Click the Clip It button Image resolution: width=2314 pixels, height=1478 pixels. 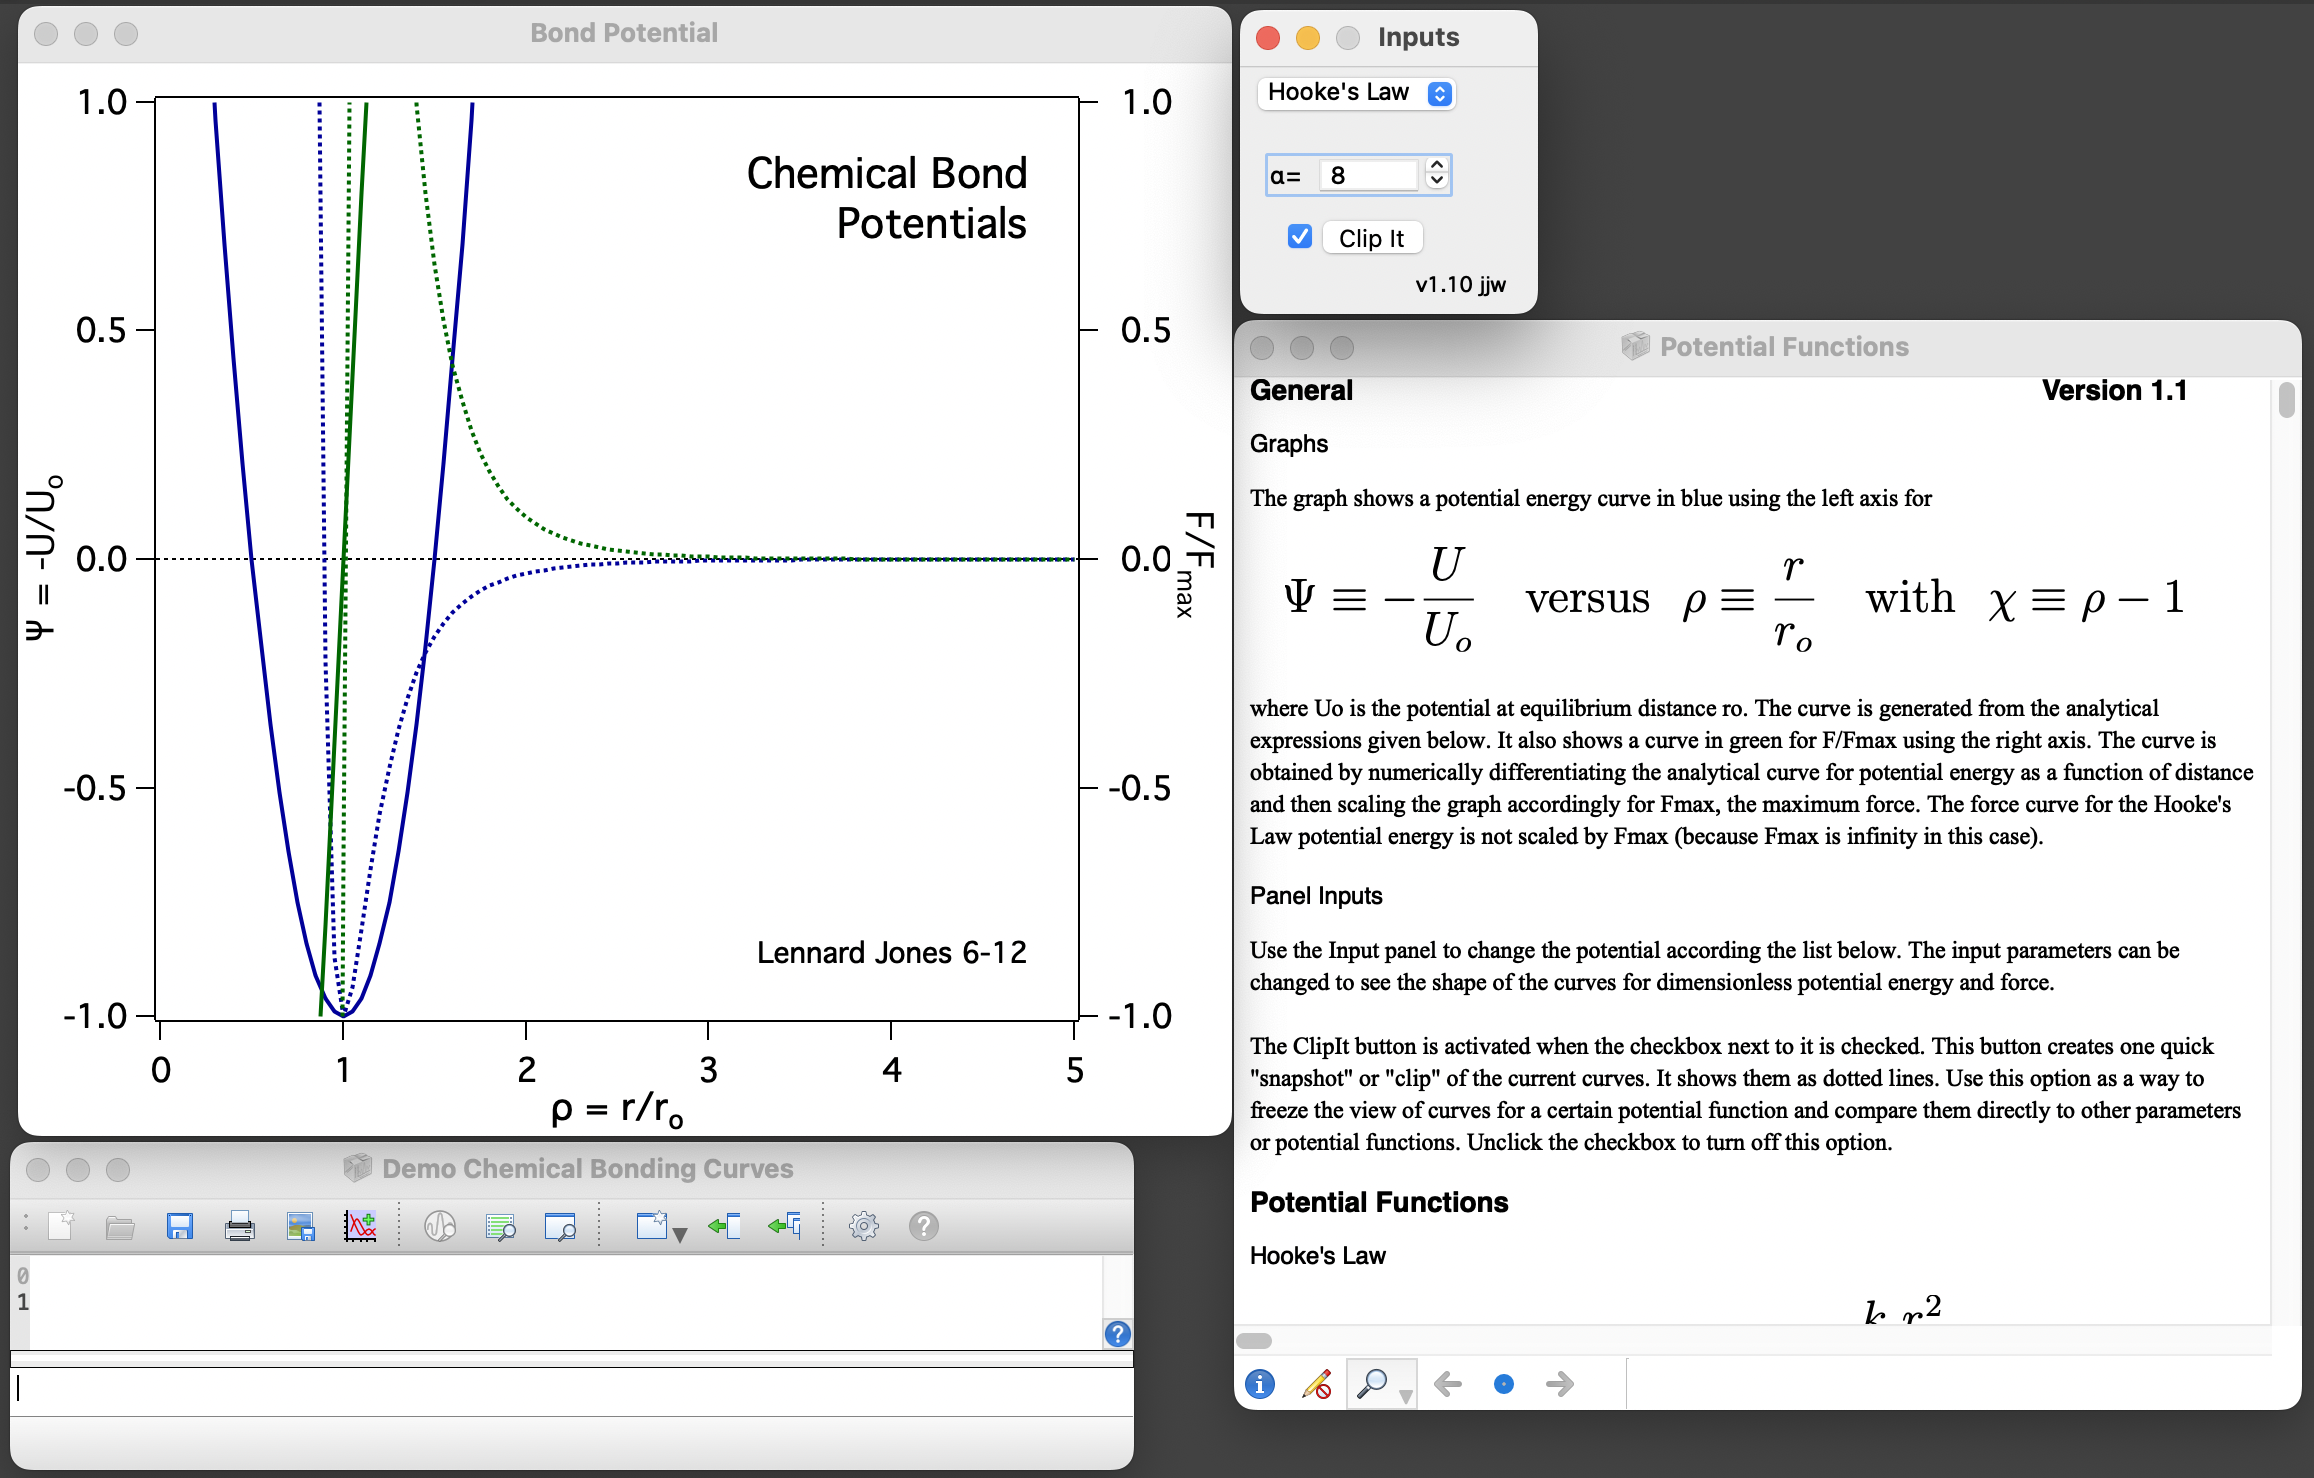pyautogui.click(x=1372, y=238)
